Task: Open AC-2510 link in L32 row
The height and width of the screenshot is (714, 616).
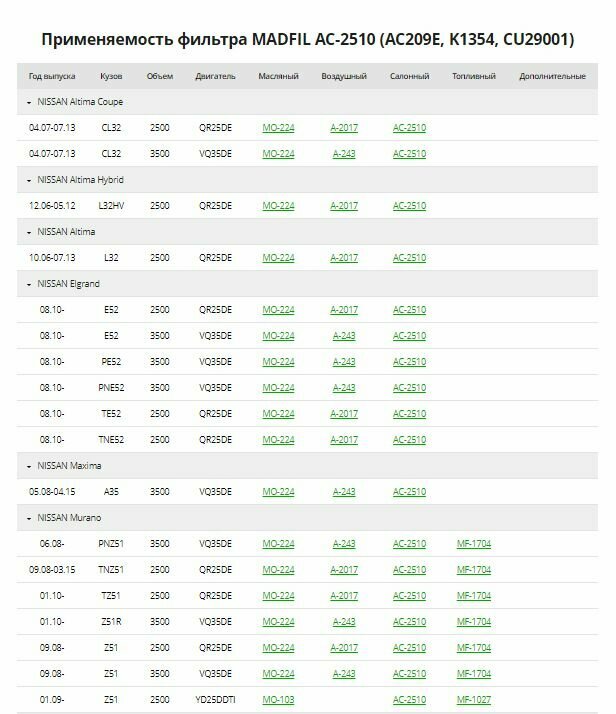Action: (409, 258)
